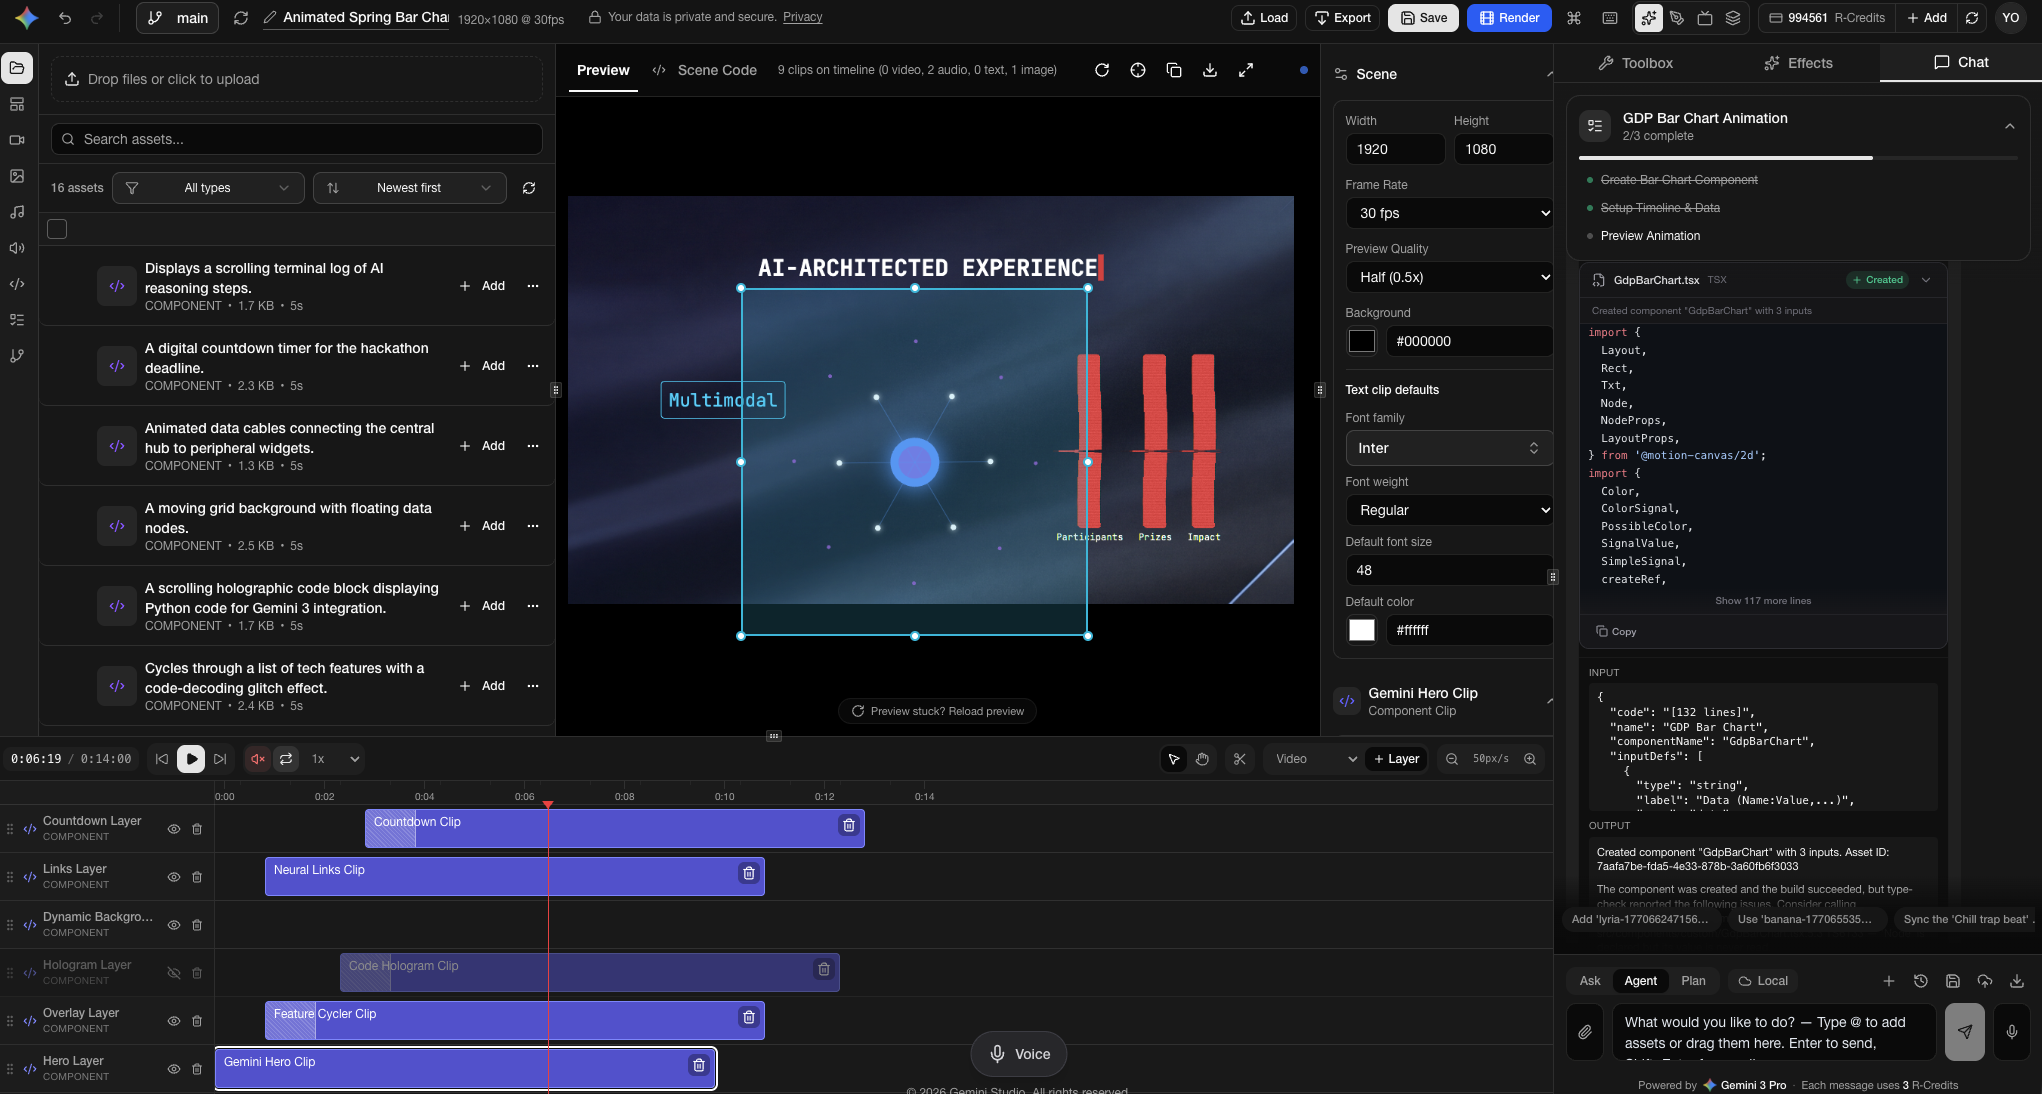The width and height of the screenshot is (2042, 1094).
Task: Open the Frame Rate 30 fps dropdown
Action: pyautogui.click(x=1449, y=213)
